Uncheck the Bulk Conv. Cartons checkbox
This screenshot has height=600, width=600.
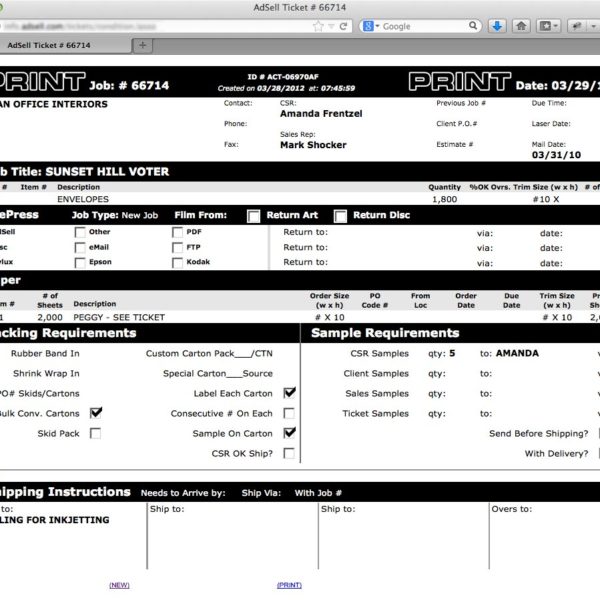96,413
